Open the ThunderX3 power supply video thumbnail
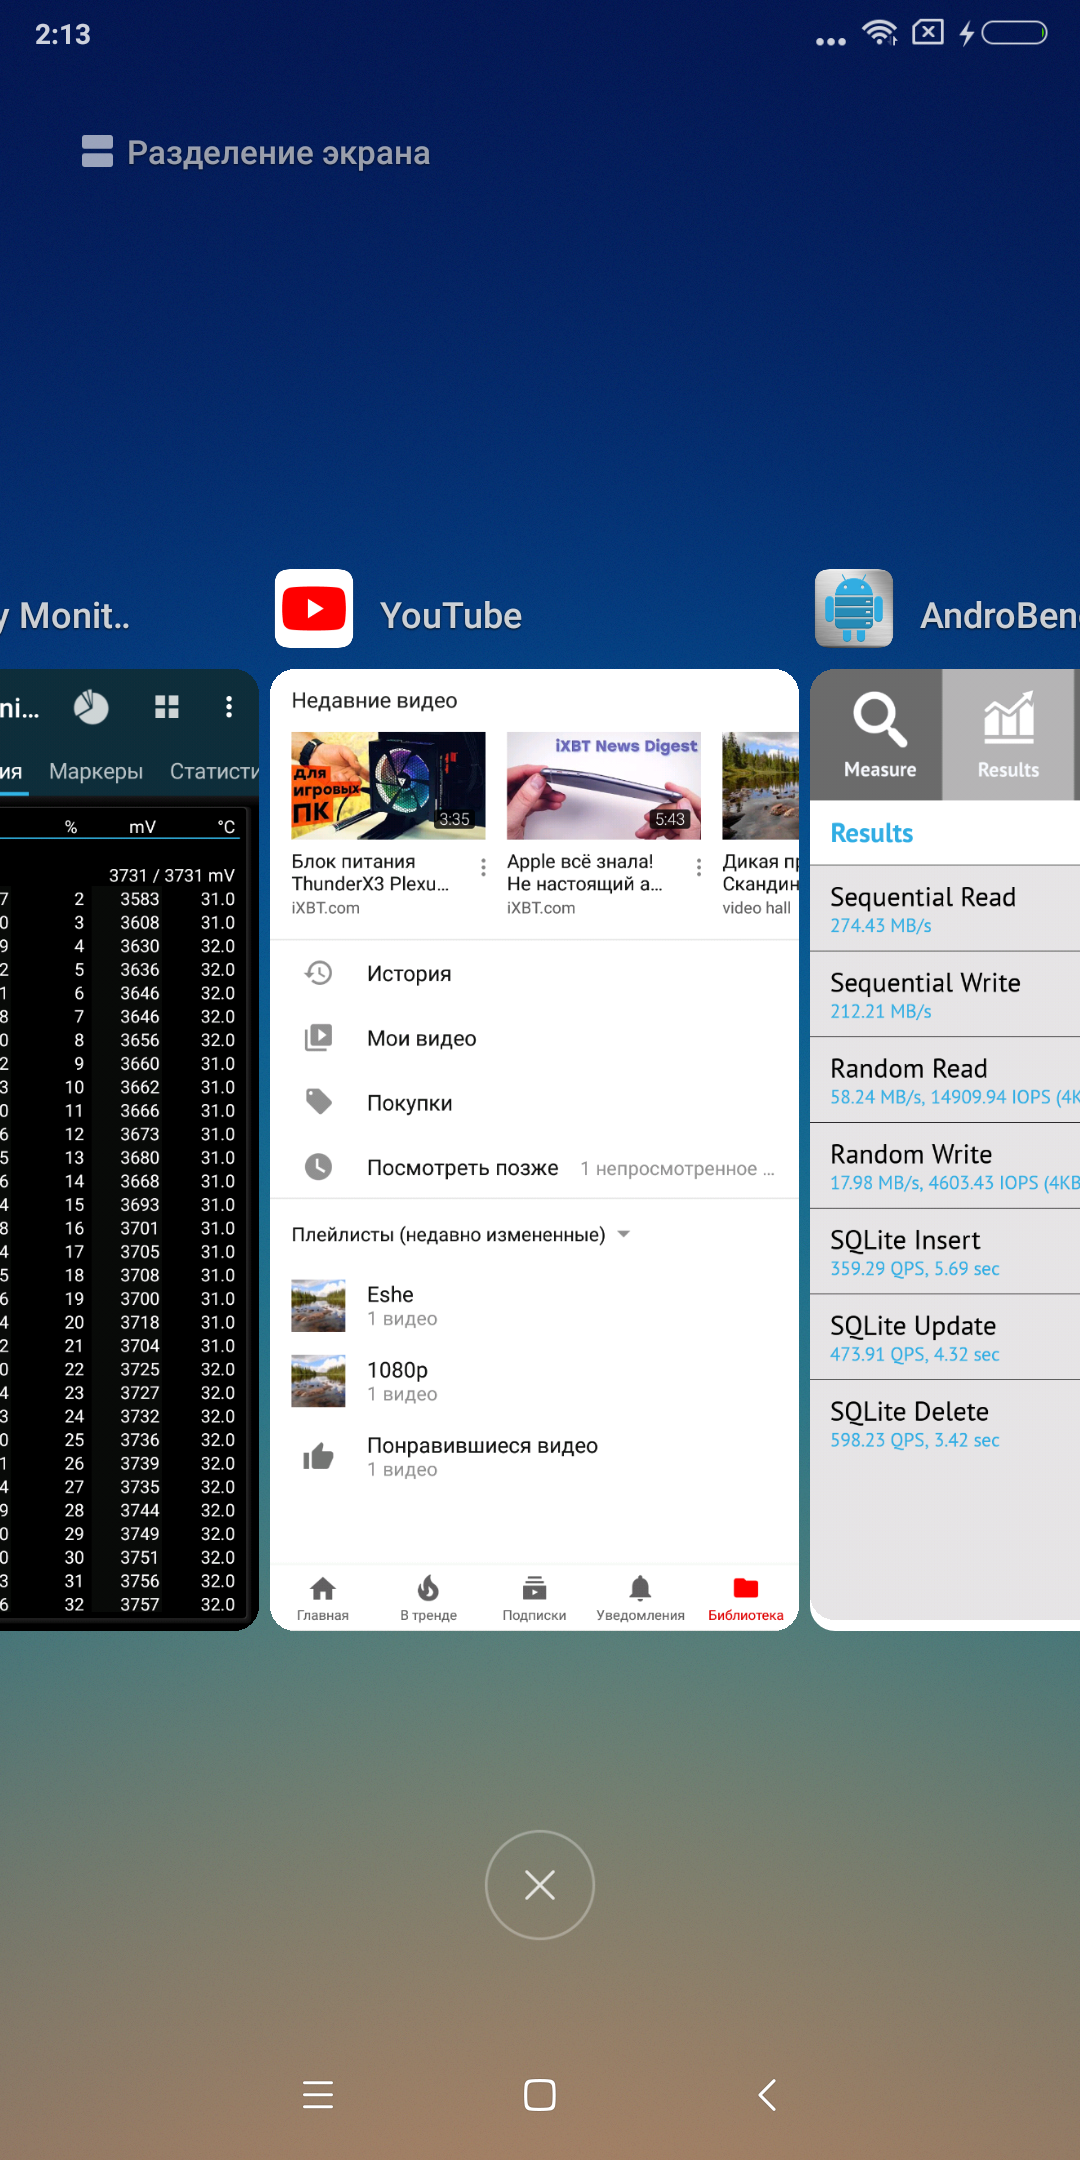The width and height of the screenshot is (1080, 2160). tap(388, 786)
